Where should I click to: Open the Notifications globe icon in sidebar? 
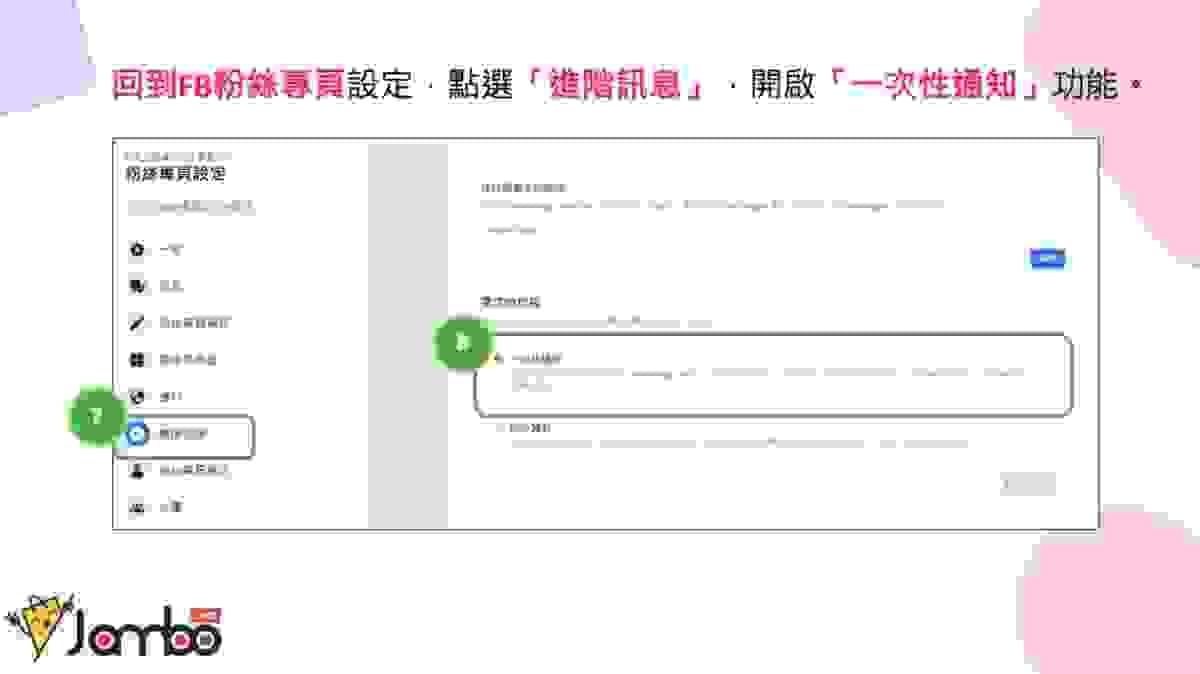pyautogui.click(x=137, y=397)
